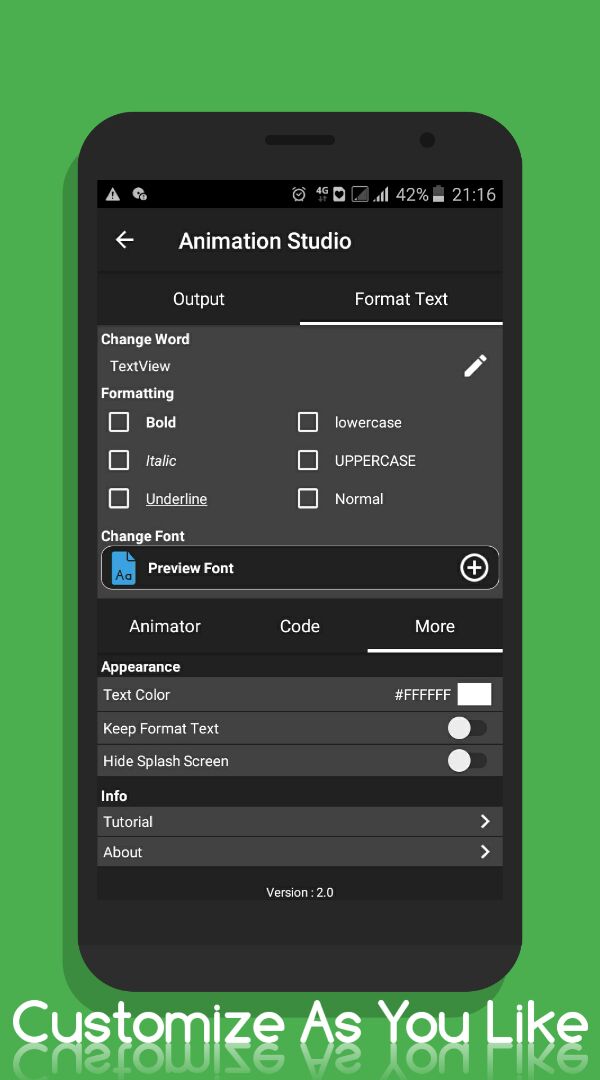Open the Animator tab
Viewport: 600px width, 1080px height.
pos(165,626)
